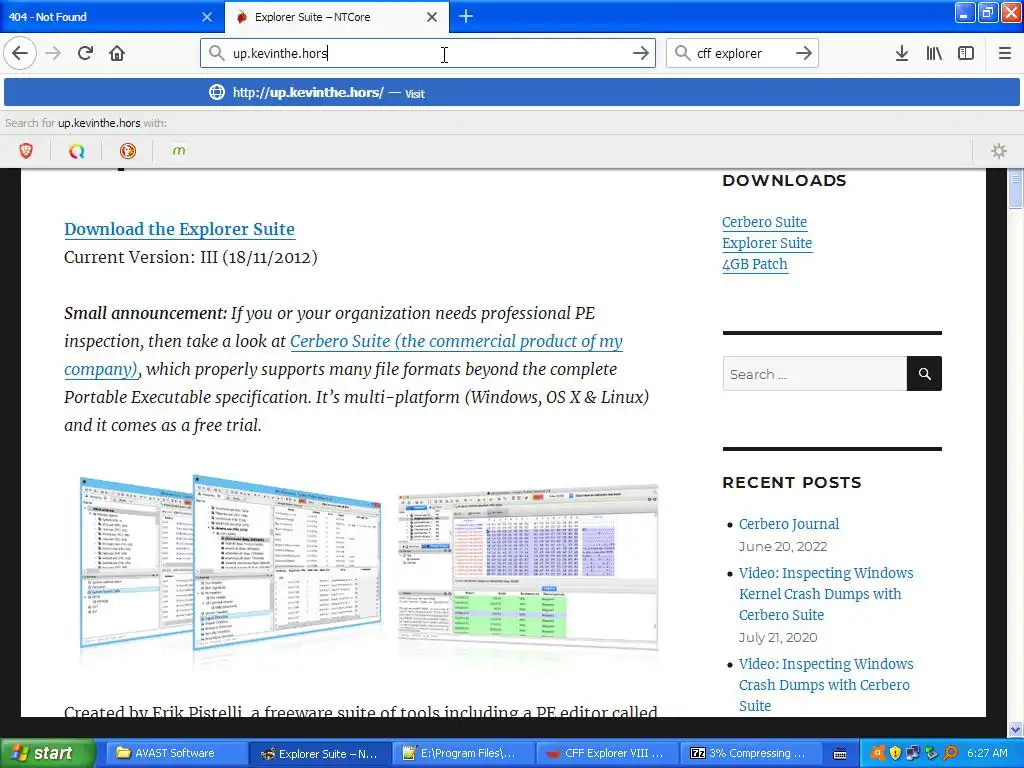Open the Library bookmarks icon
This screenshot has width=1024, height=768.
[x=934, y=53]
